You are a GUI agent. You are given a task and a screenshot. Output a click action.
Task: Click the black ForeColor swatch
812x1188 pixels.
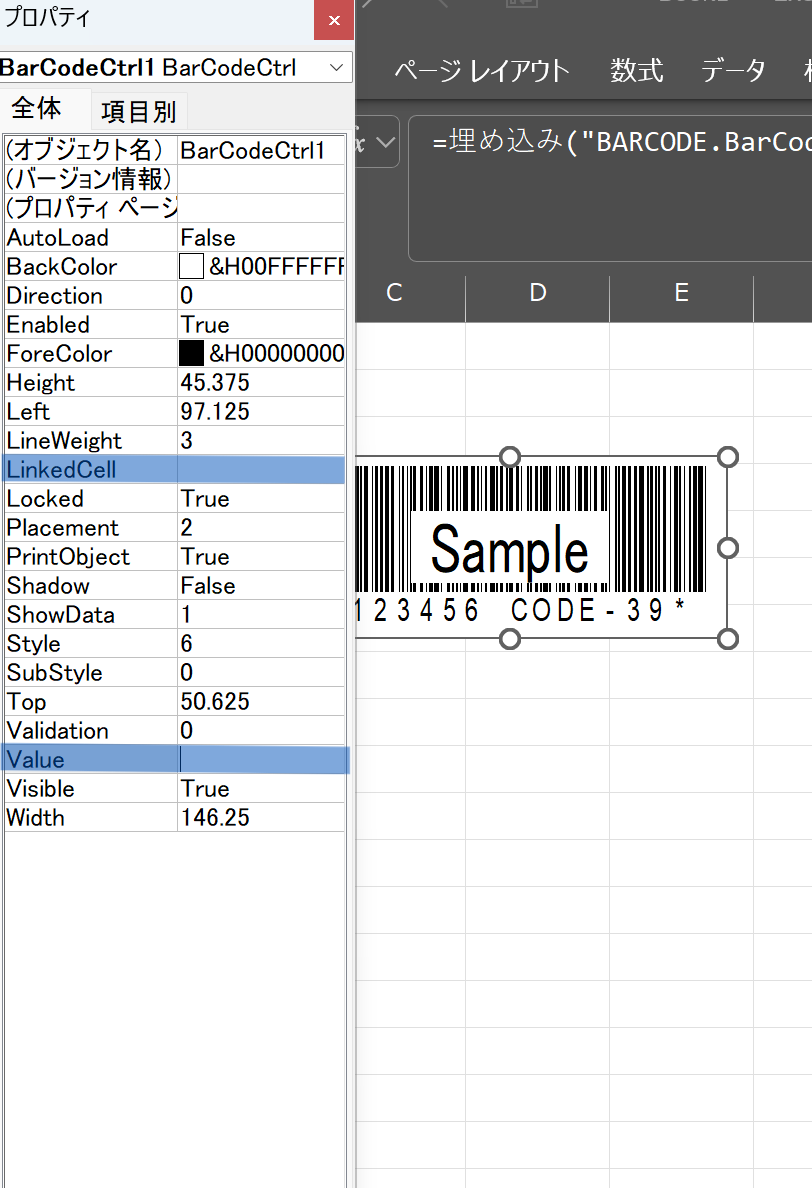coord(191,354)
